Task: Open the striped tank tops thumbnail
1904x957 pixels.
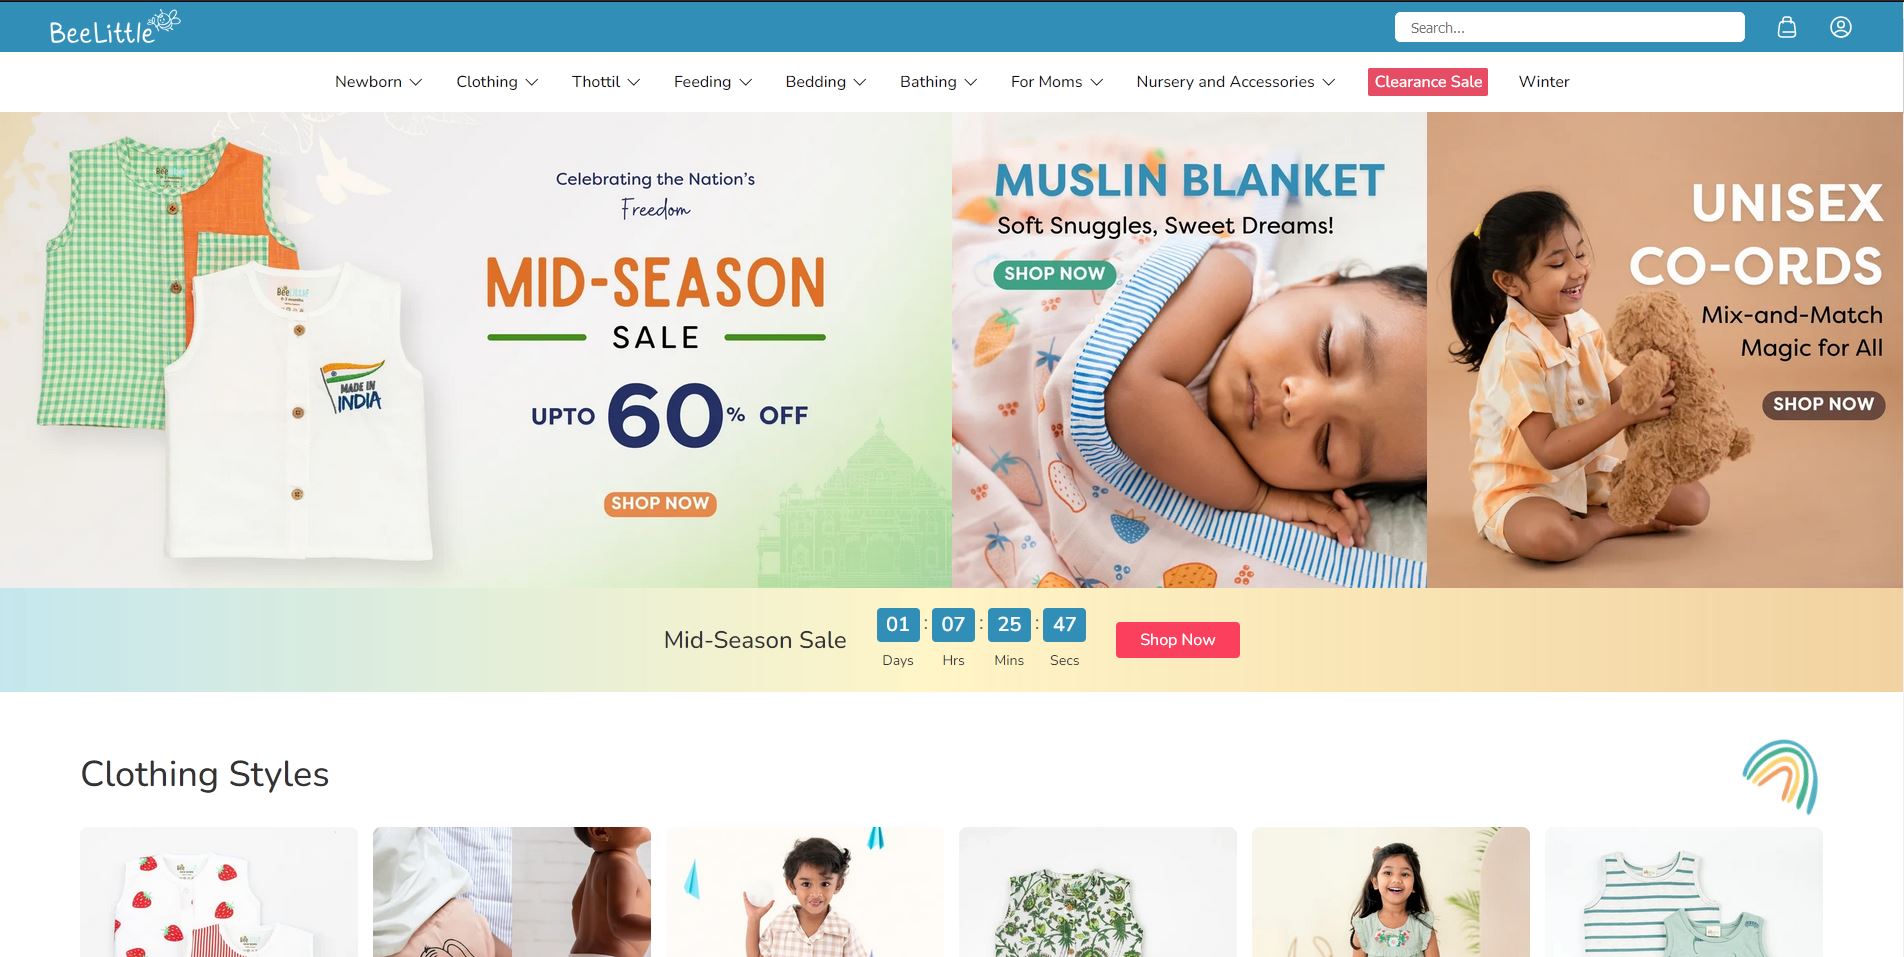Action: (1684, 892)
